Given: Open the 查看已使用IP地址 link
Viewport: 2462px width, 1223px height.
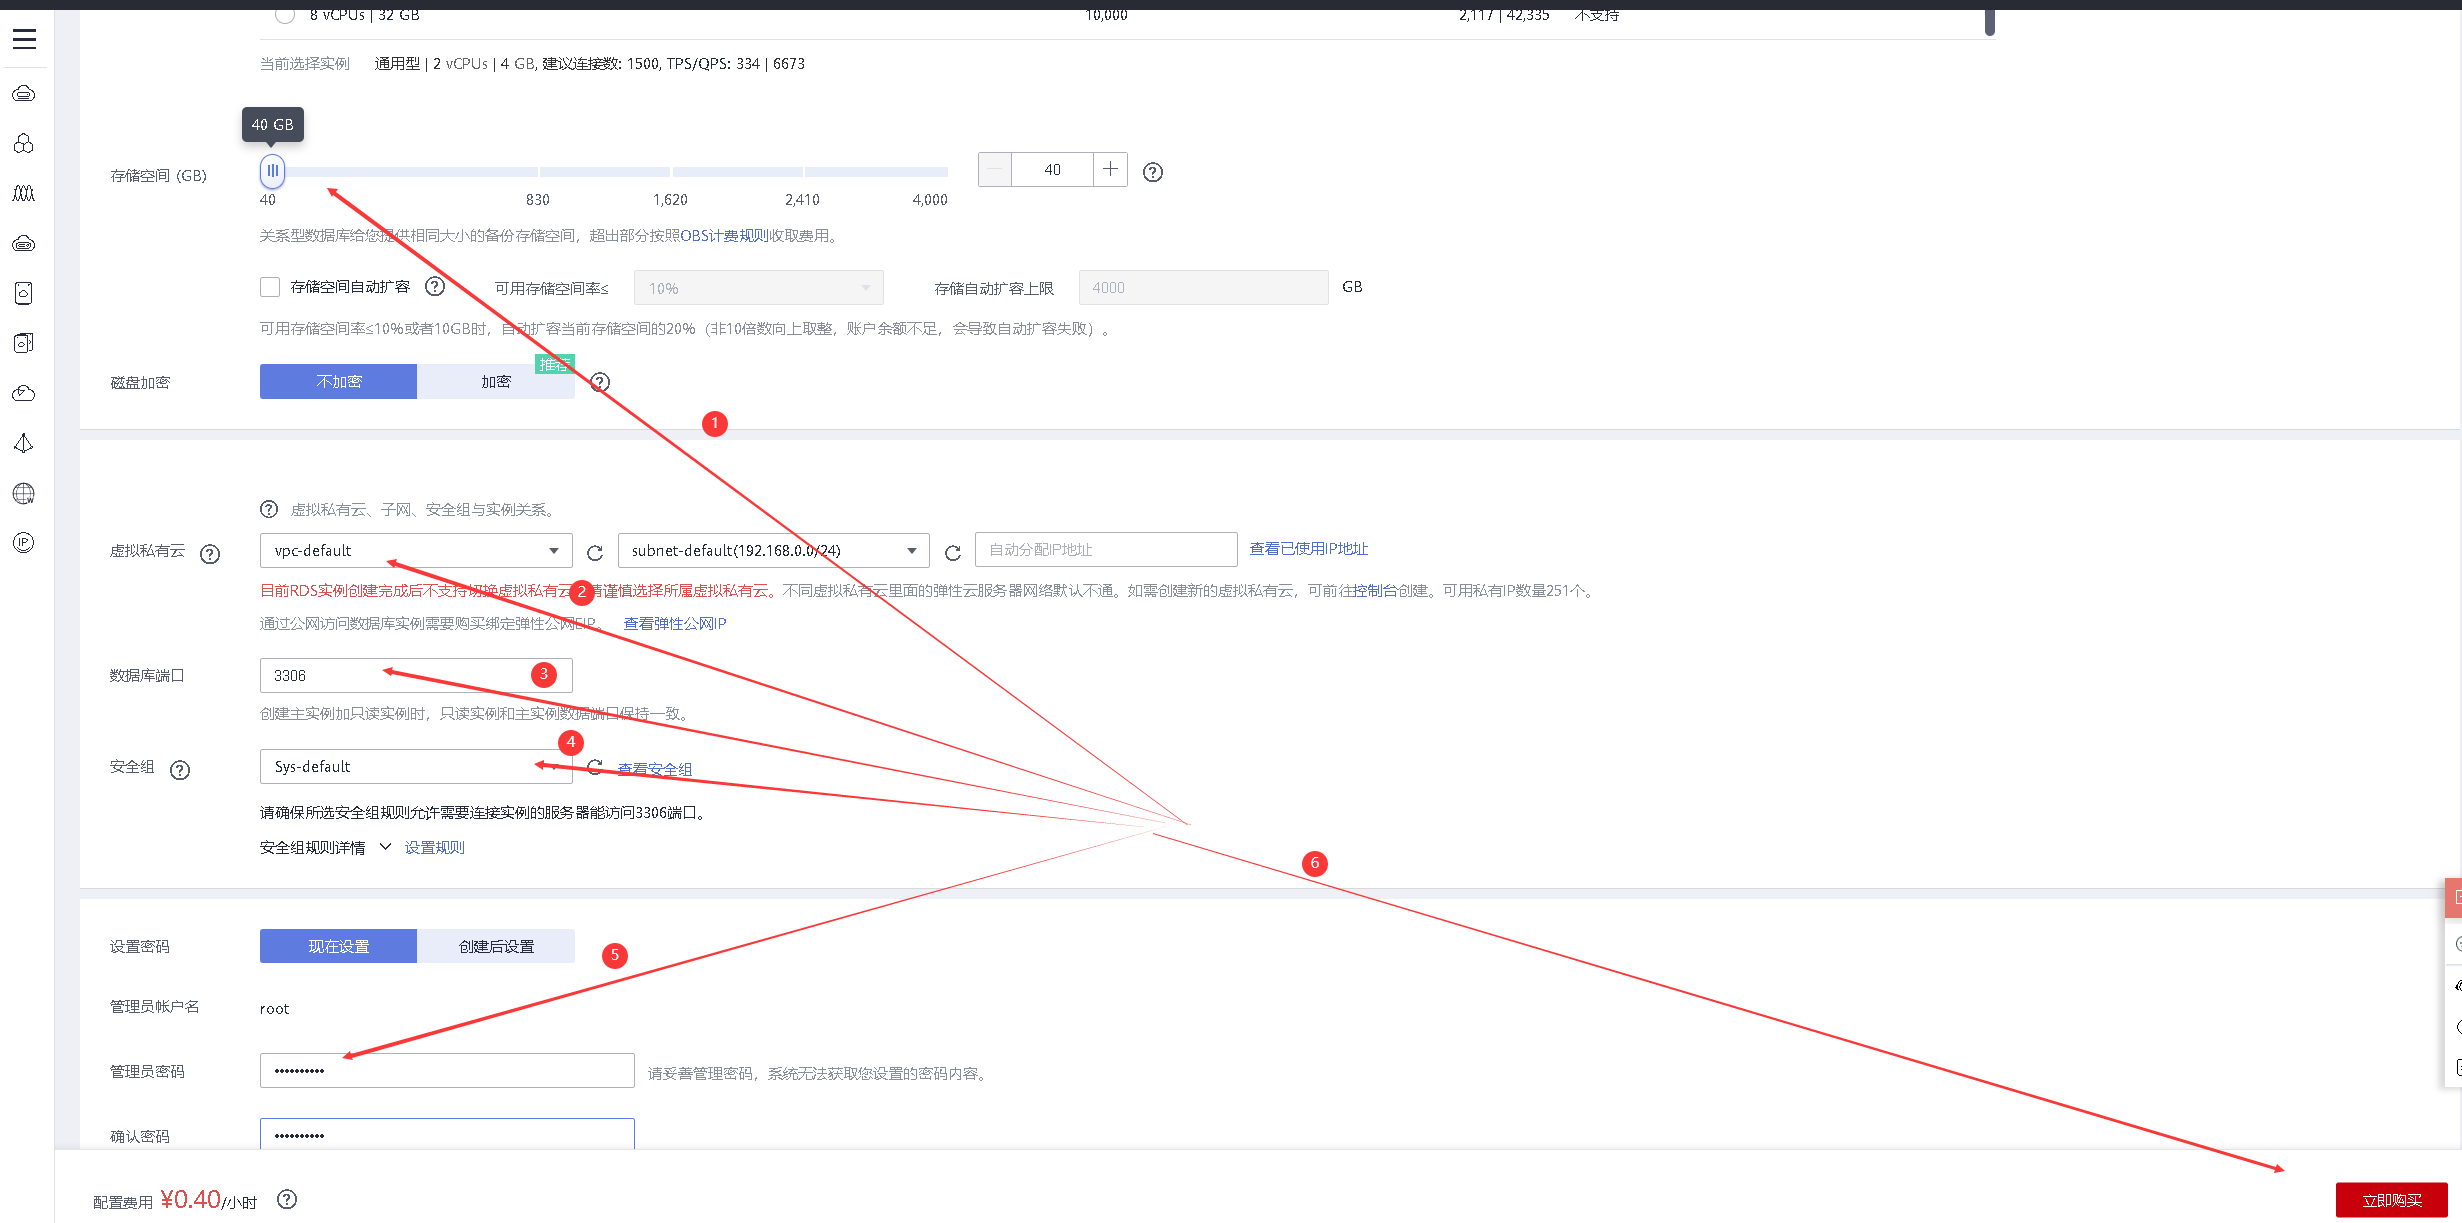Looking at the screenshot, I should tap(1308, 549).
